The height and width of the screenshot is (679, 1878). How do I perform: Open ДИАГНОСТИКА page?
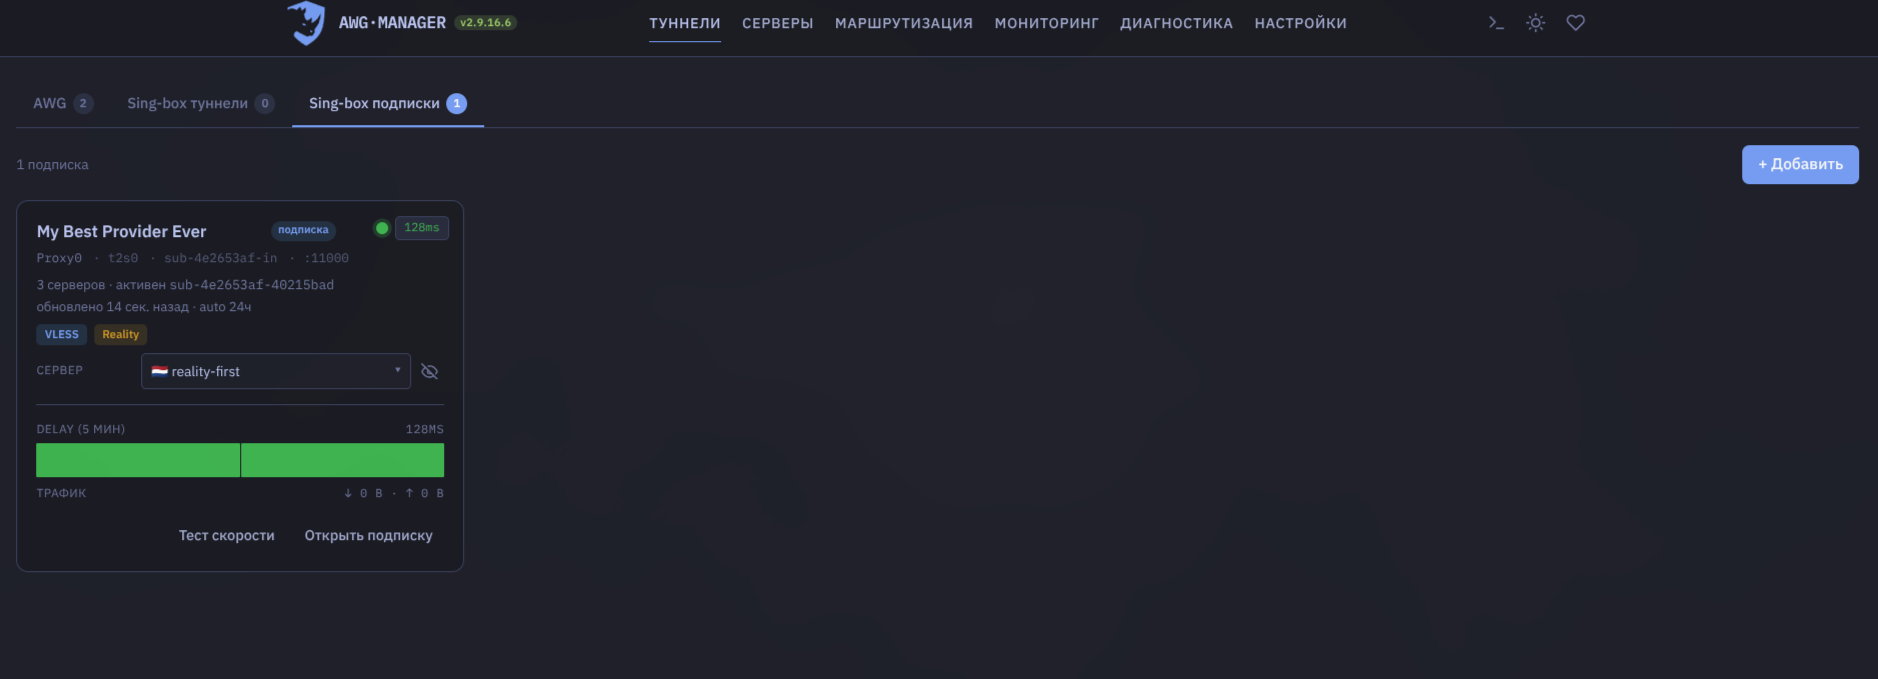[x=1177, y=23]
